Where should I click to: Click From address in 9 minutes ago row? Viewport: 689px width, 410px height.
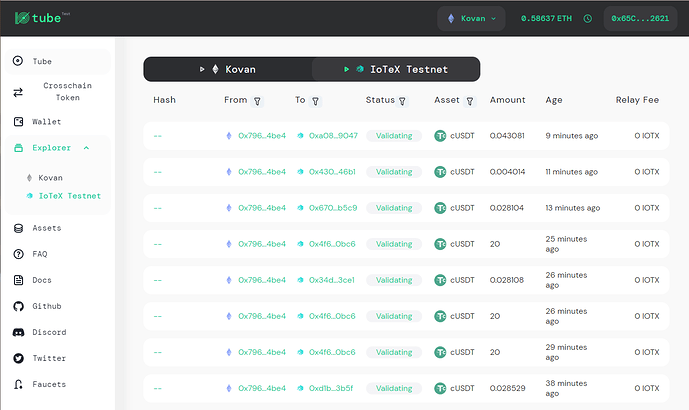(x=262, y=136)
